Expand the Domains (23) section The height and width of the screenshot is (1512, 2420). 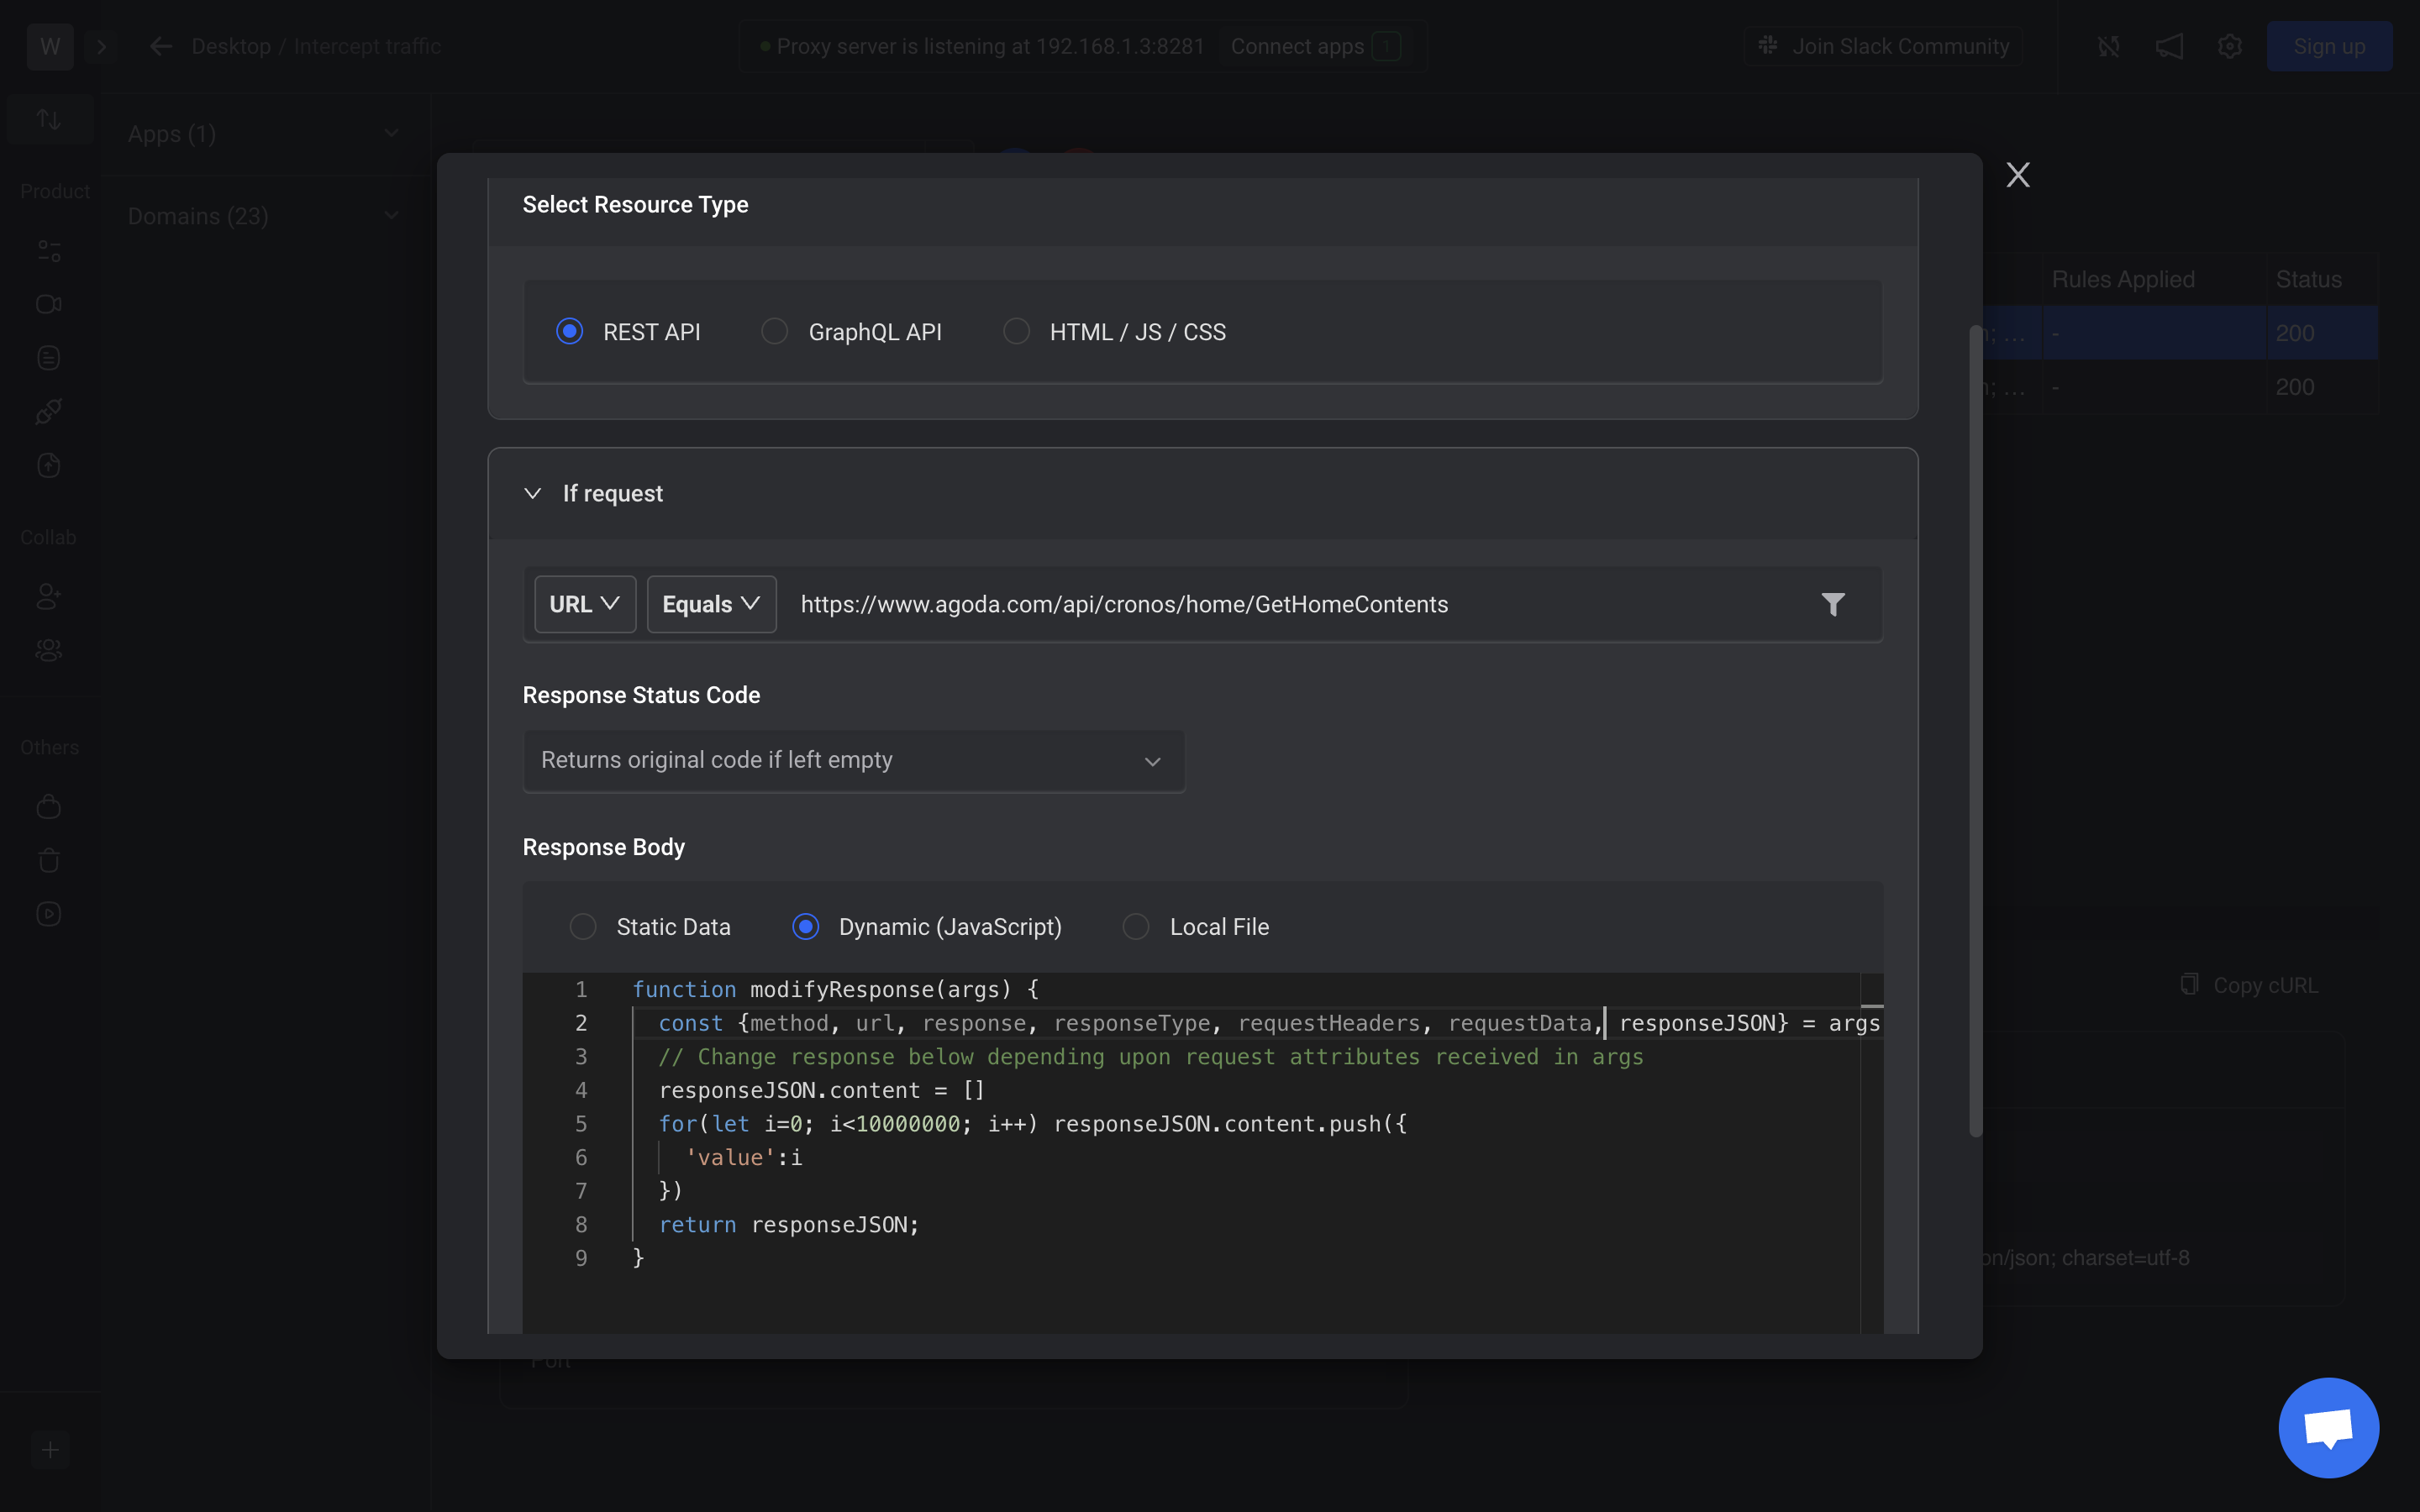pyautogui.click(x=264, y=216)
